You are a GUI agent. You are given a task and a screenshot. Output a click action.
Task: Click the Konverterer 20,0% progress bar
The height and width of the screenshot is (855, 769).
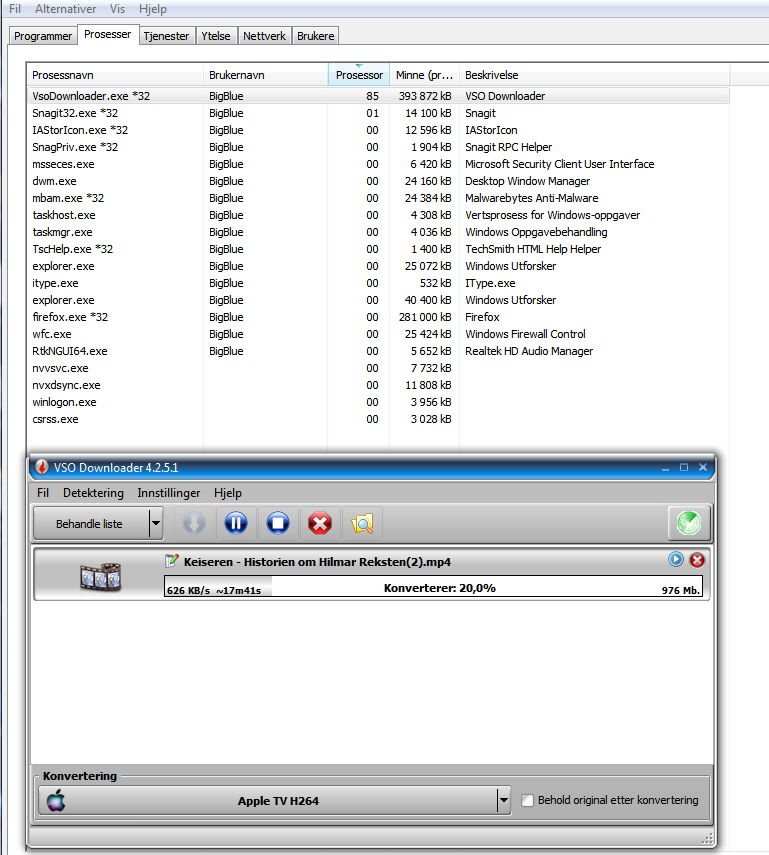pyautogui.click(x=433, y=587)
